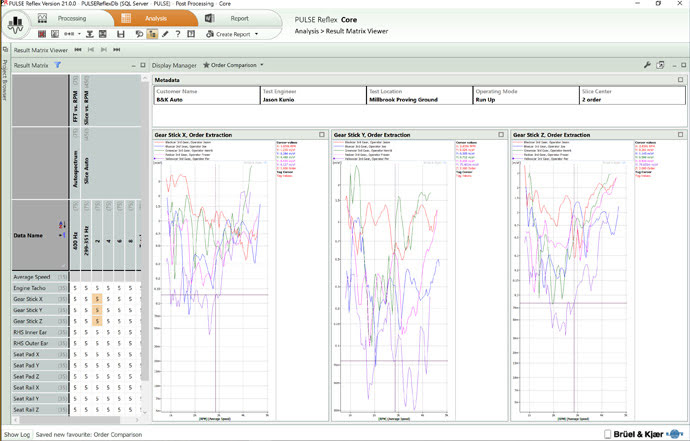
Task: Click the Customer Name metadata field B&K Auto
Action: click(207, 96)
